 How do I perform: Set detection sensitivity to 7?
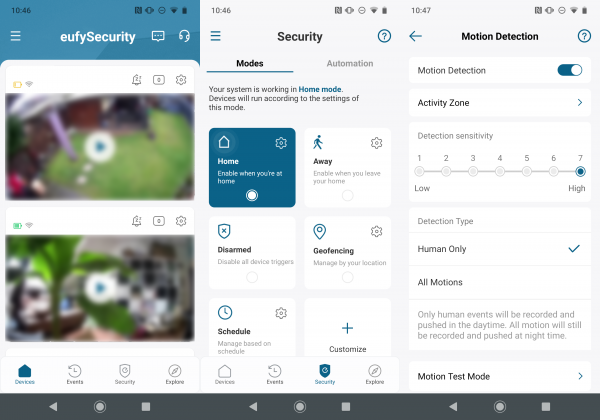[x=580, y=171]
